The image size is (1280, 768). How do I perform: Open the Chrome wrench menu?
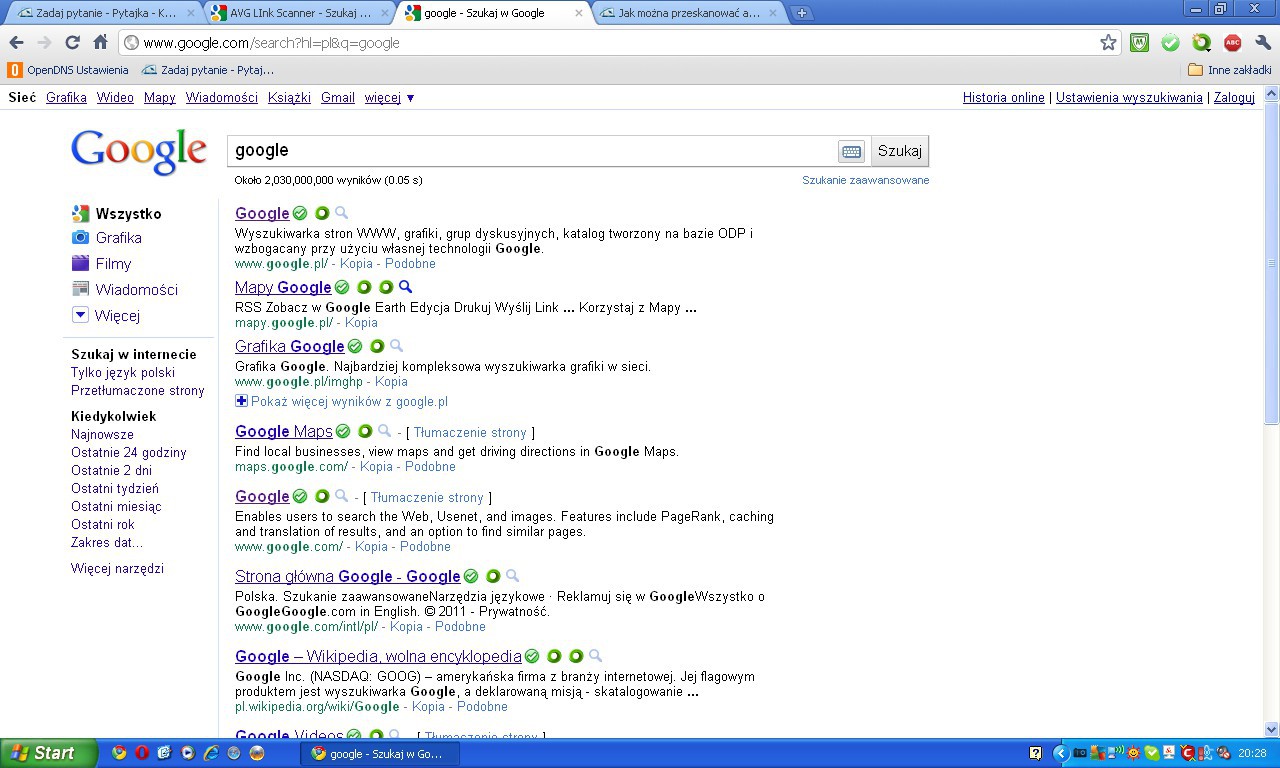pos(1263,43)
